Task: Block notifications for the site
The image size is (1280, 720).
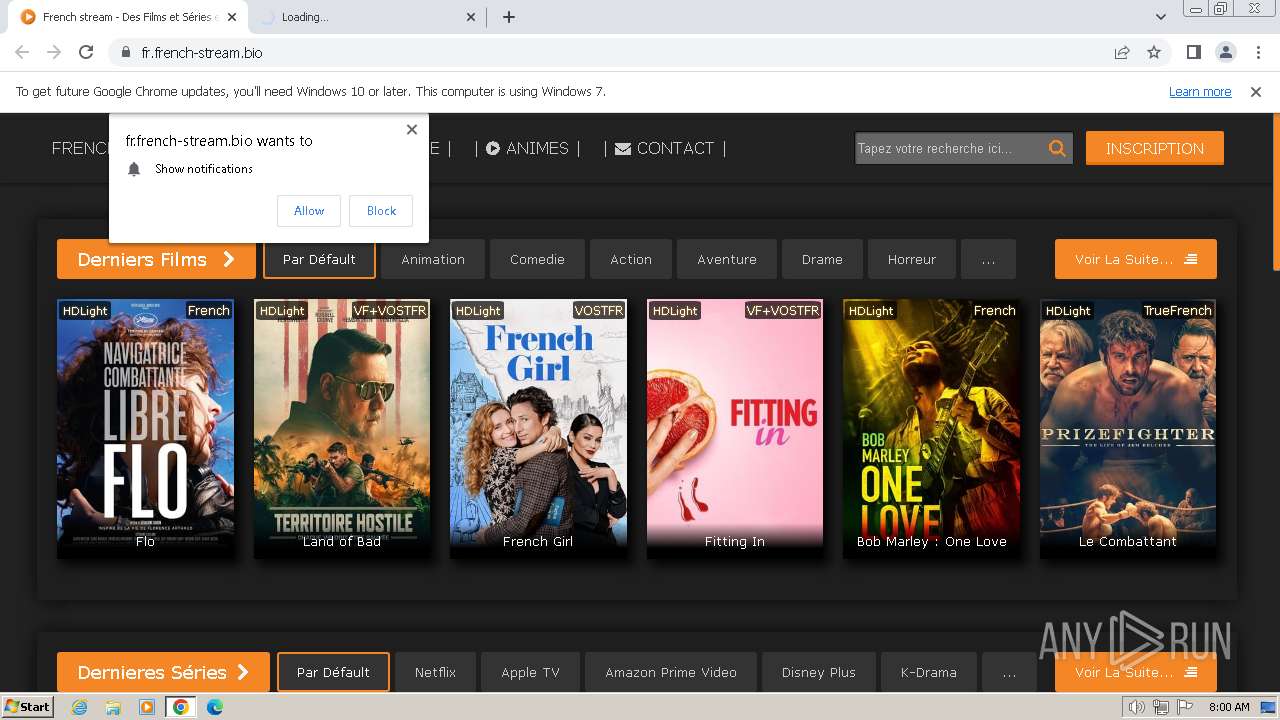Action: pyautogui.click(x=381, y=210)
